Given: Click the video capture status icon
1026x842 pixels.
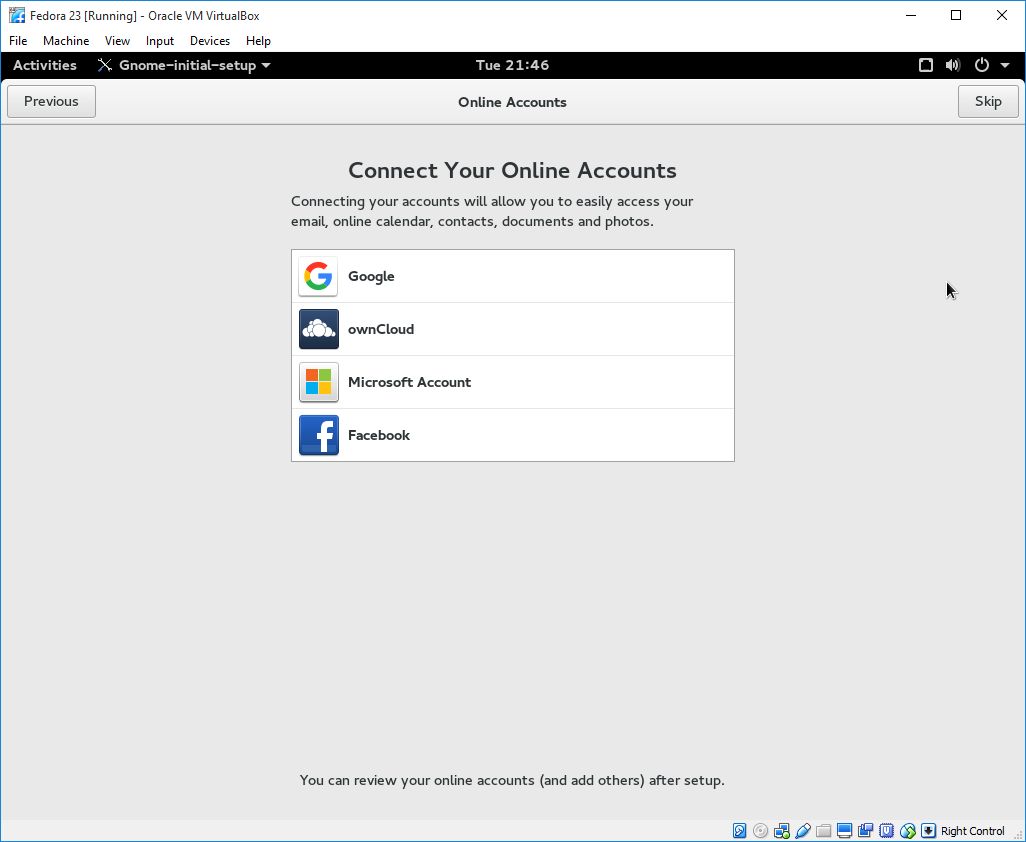Looking at the screenshot, I should coord(866,831).
